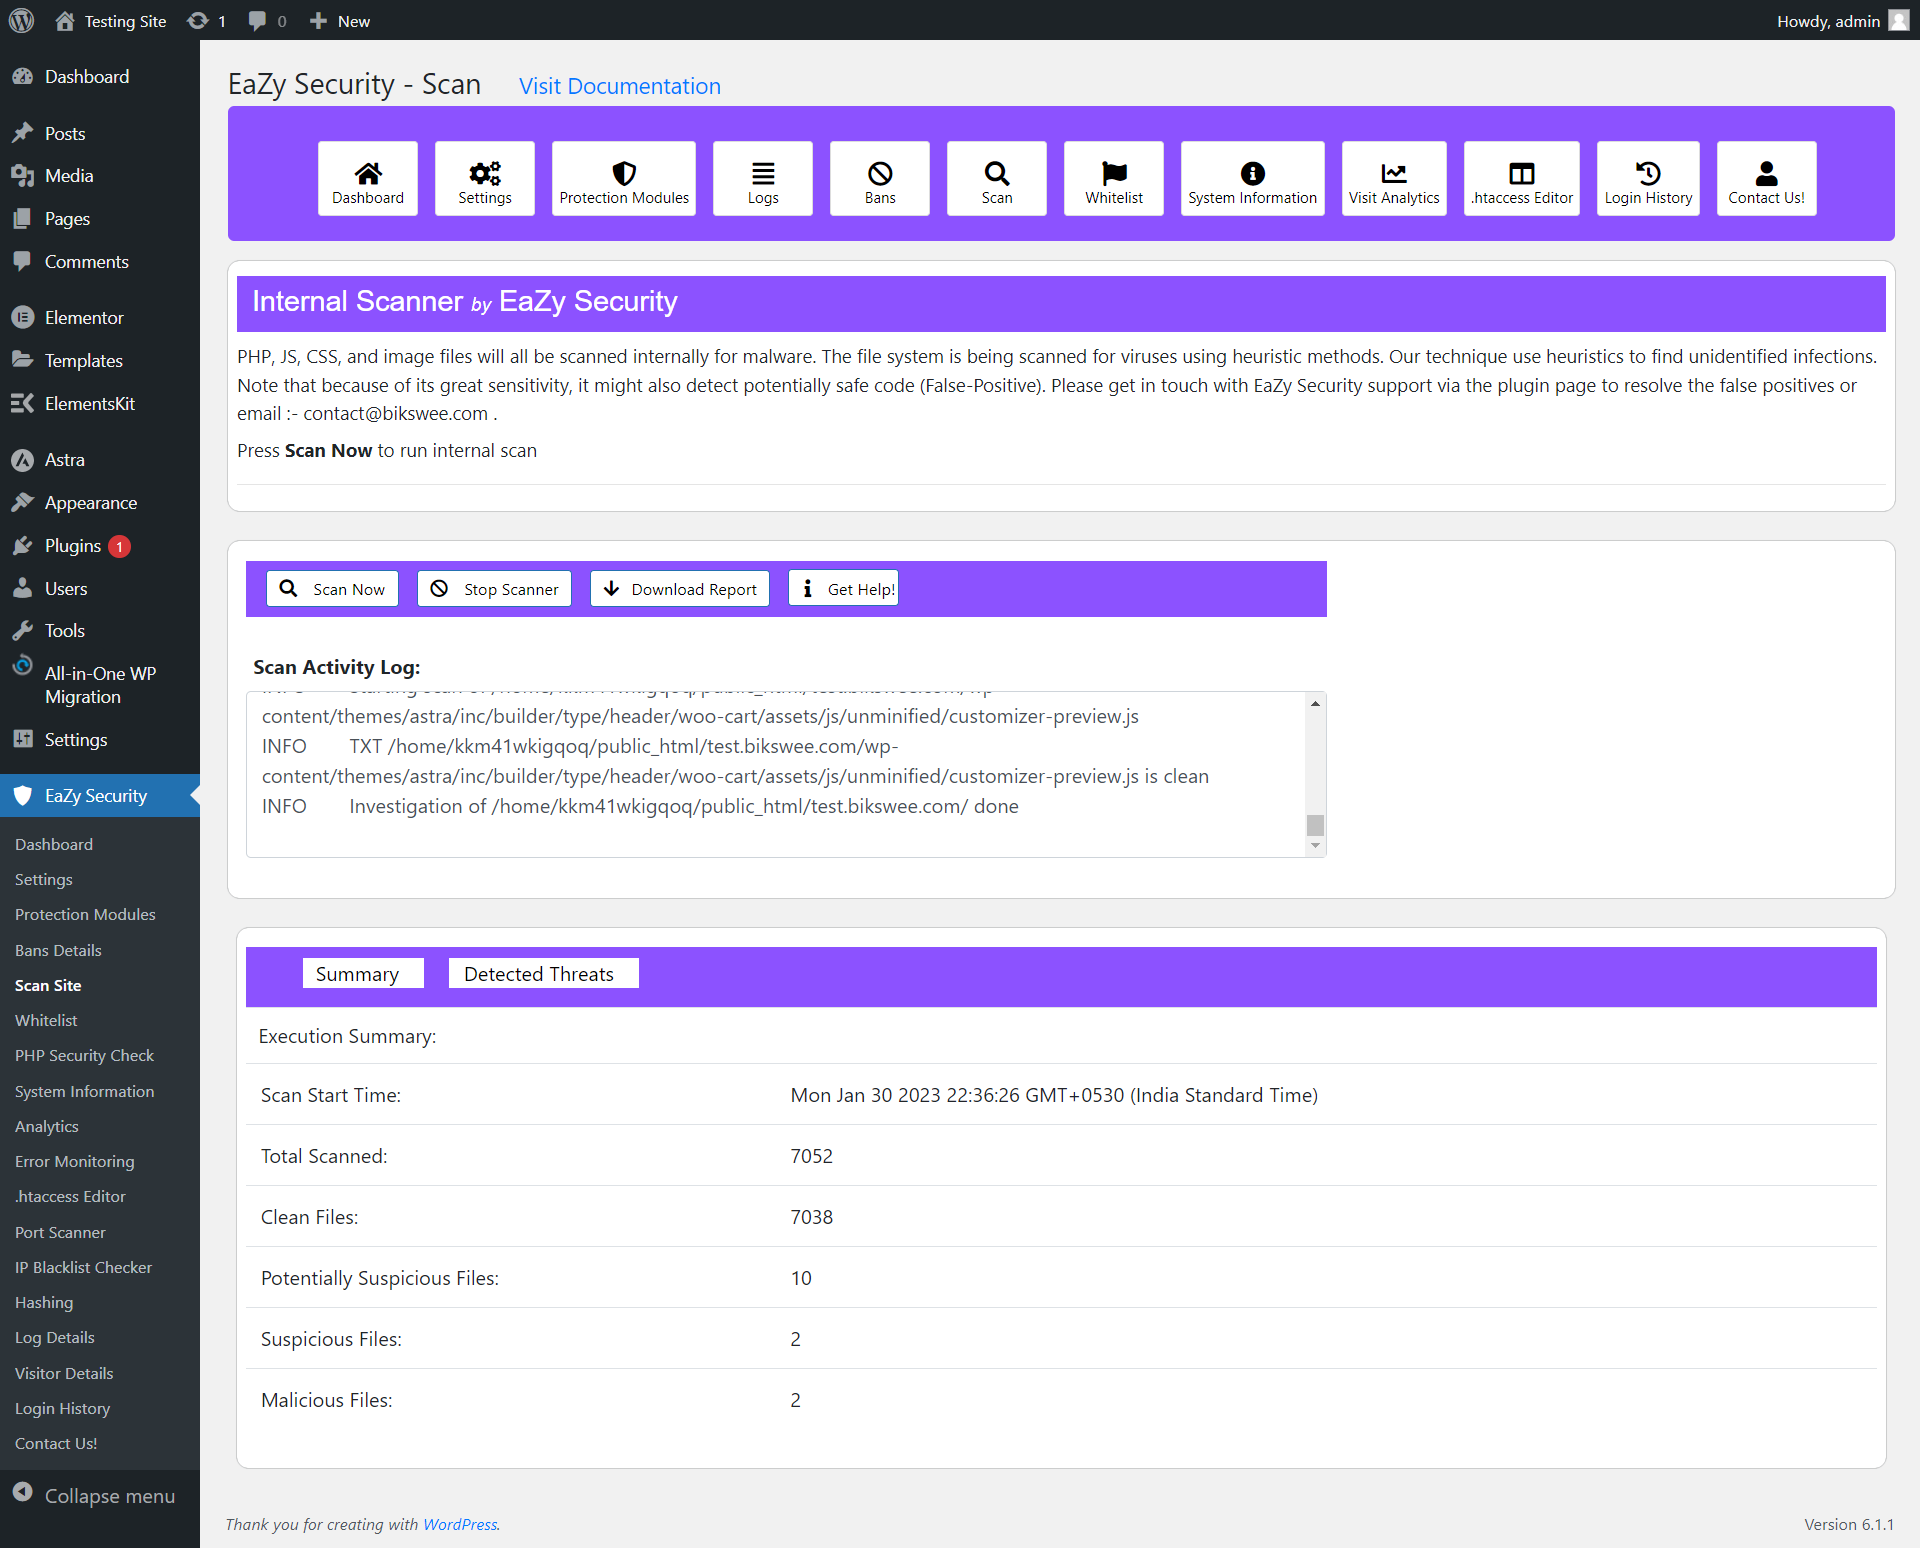This screenshot has width=1920, height=1548.
Task: Open the .htaccess Editor tile
Action: click(1522, 178)
